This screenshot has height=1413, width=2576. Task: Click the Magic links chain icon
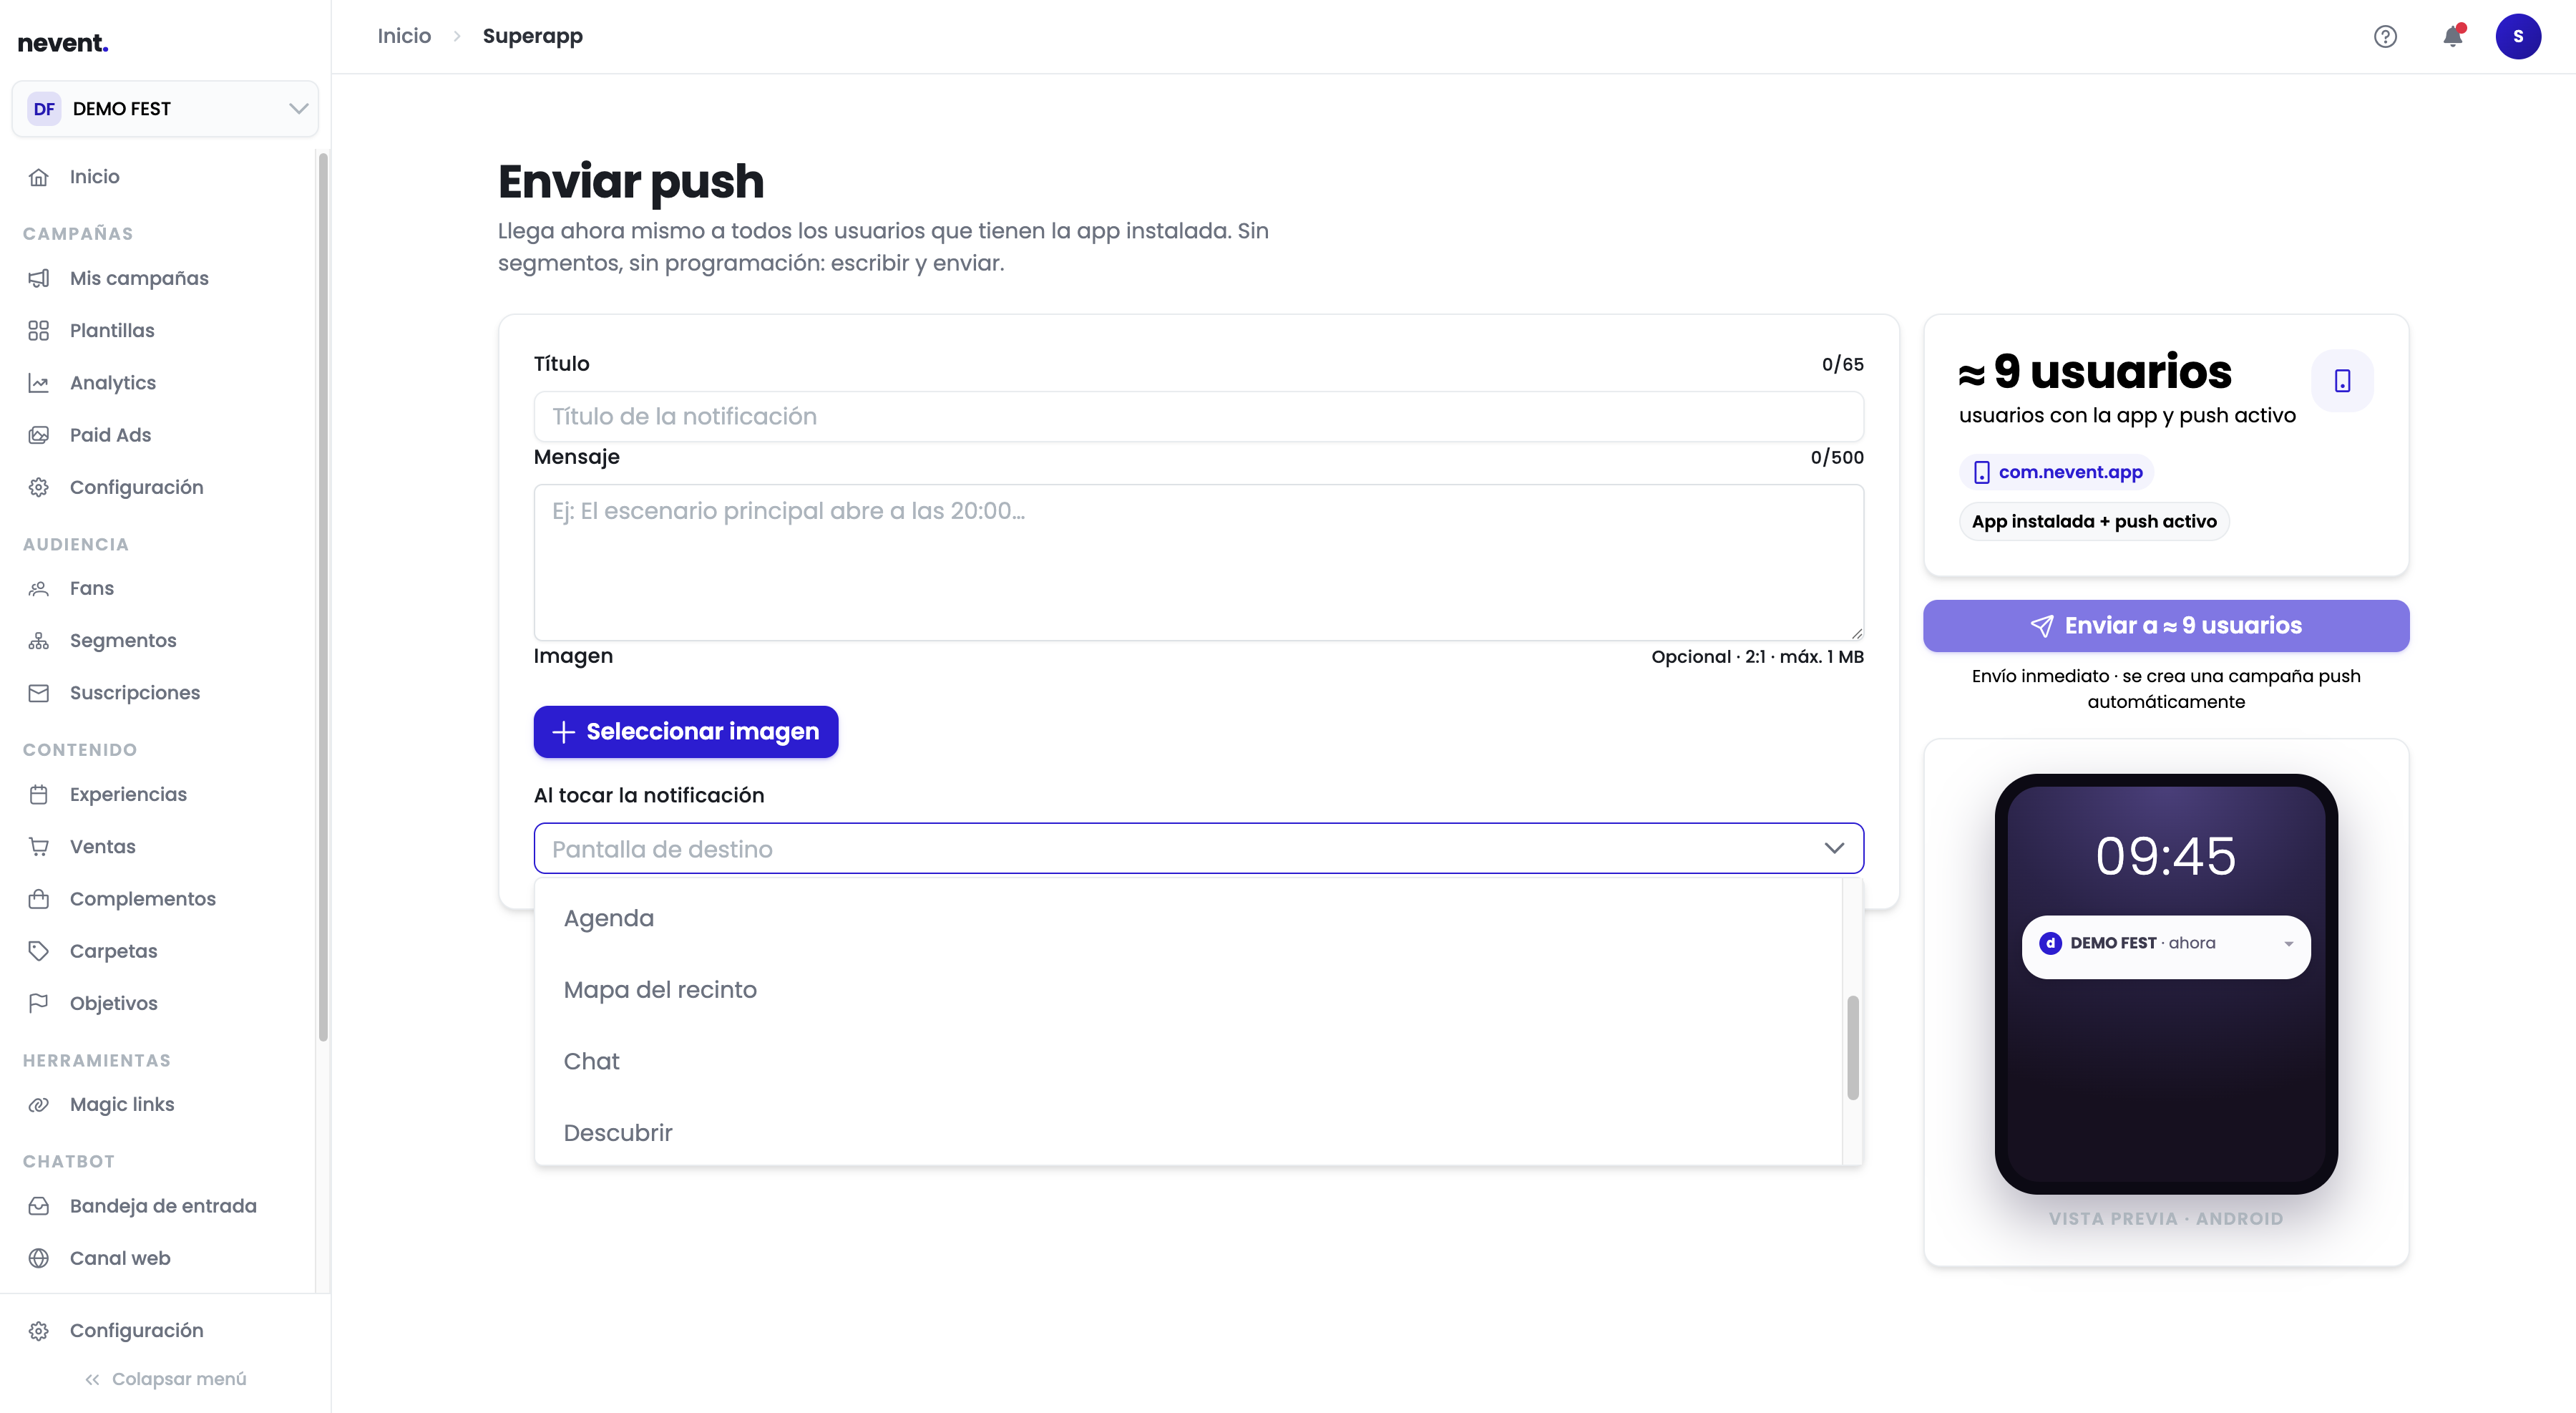[x=38, y=1105]
